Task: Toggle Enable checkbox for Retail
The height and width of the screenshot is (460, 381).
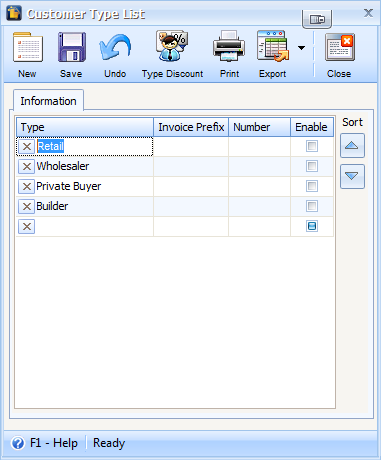Action: [312, 146]
